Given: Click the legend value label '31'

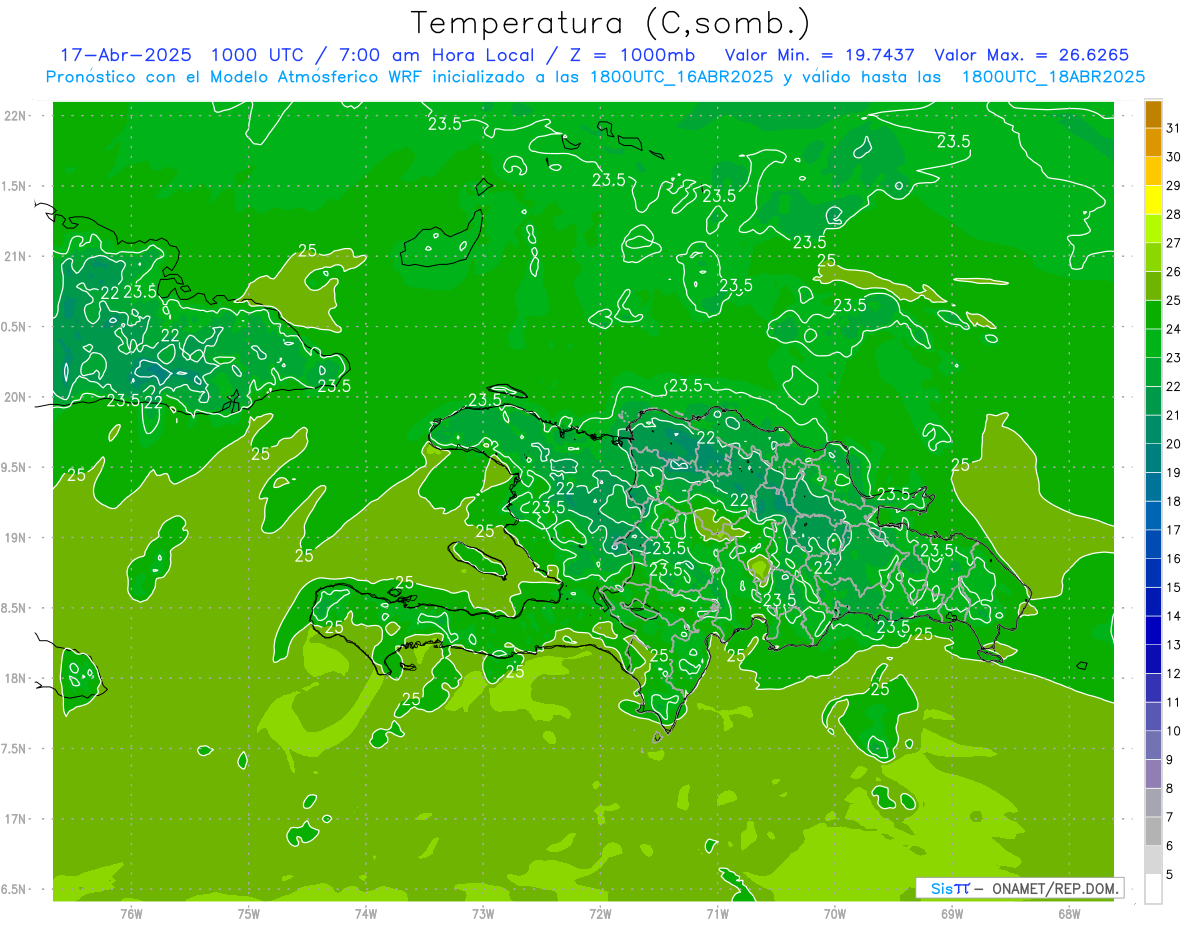Looking at the screenshot, I should click(1174, 128).
